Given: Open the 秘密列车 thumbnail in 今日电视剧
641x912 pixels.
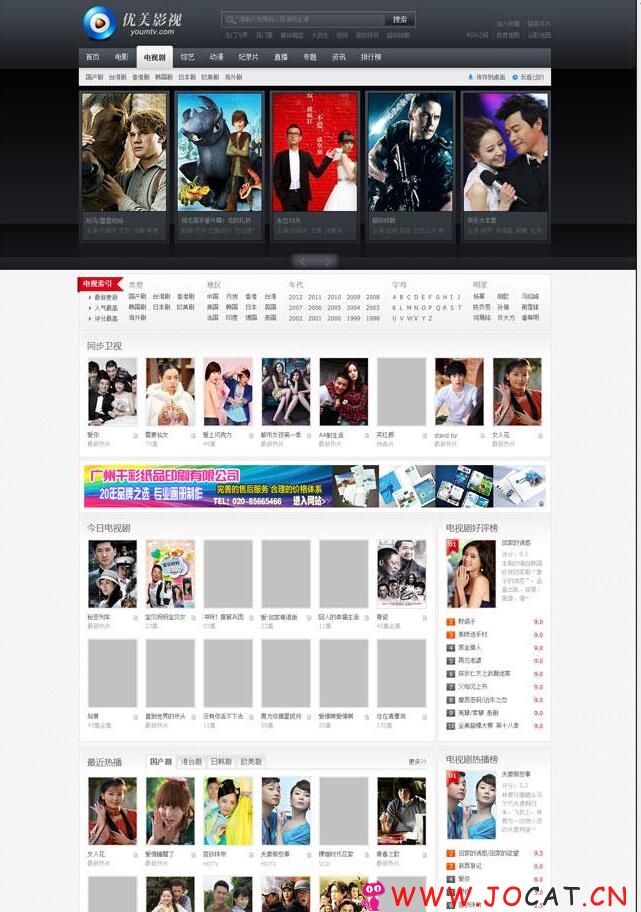Looking at the screenshot, I should point(112,574).
